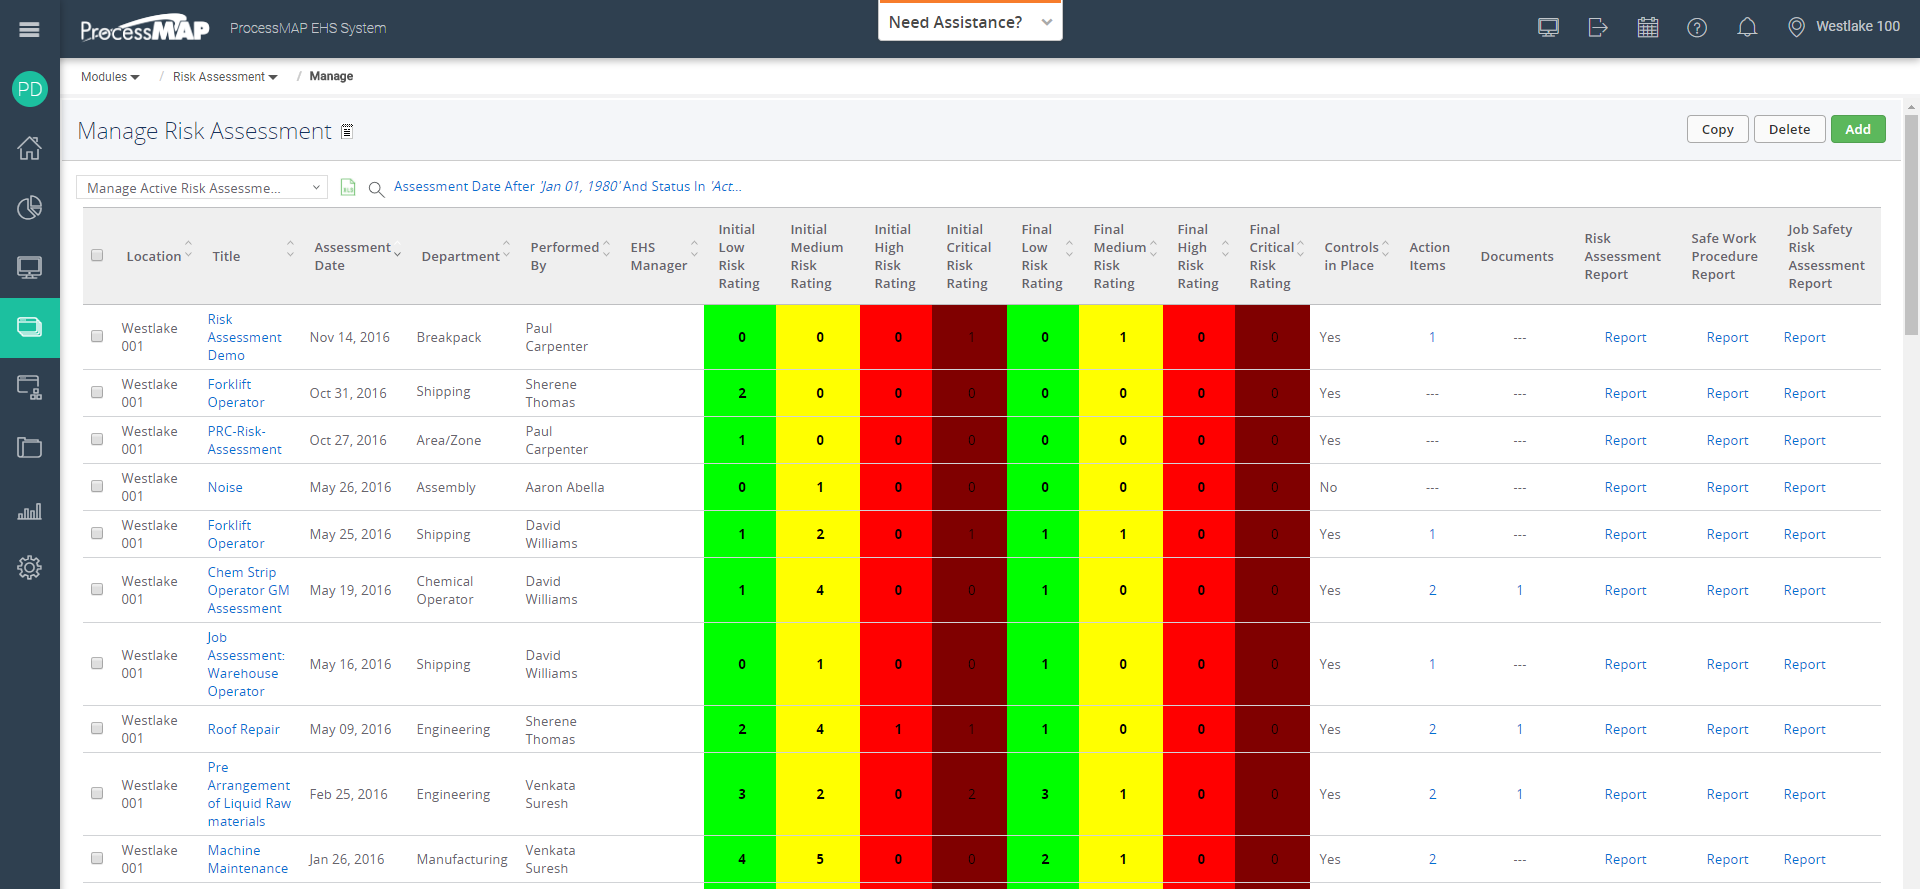Viewport: 1920px width, 889px height.
Task: Click the help question mark icon
Action: click(x=1697, y=27)
